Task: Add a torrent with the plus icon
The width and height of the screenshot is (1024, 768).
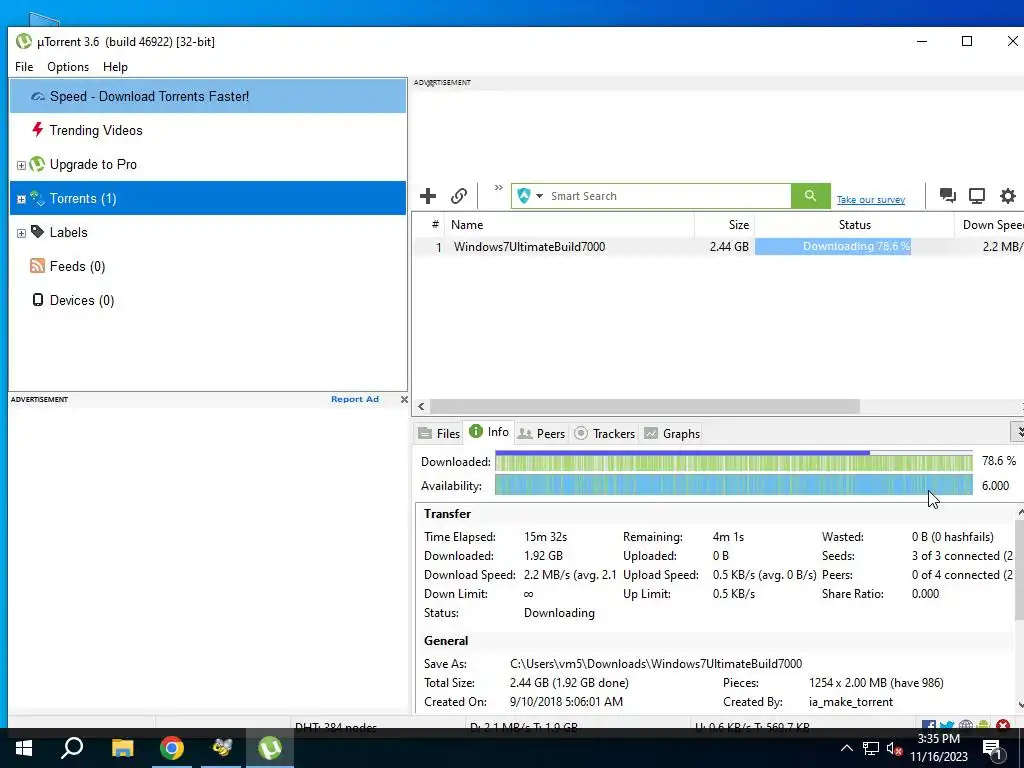Action: click(428, 196)
